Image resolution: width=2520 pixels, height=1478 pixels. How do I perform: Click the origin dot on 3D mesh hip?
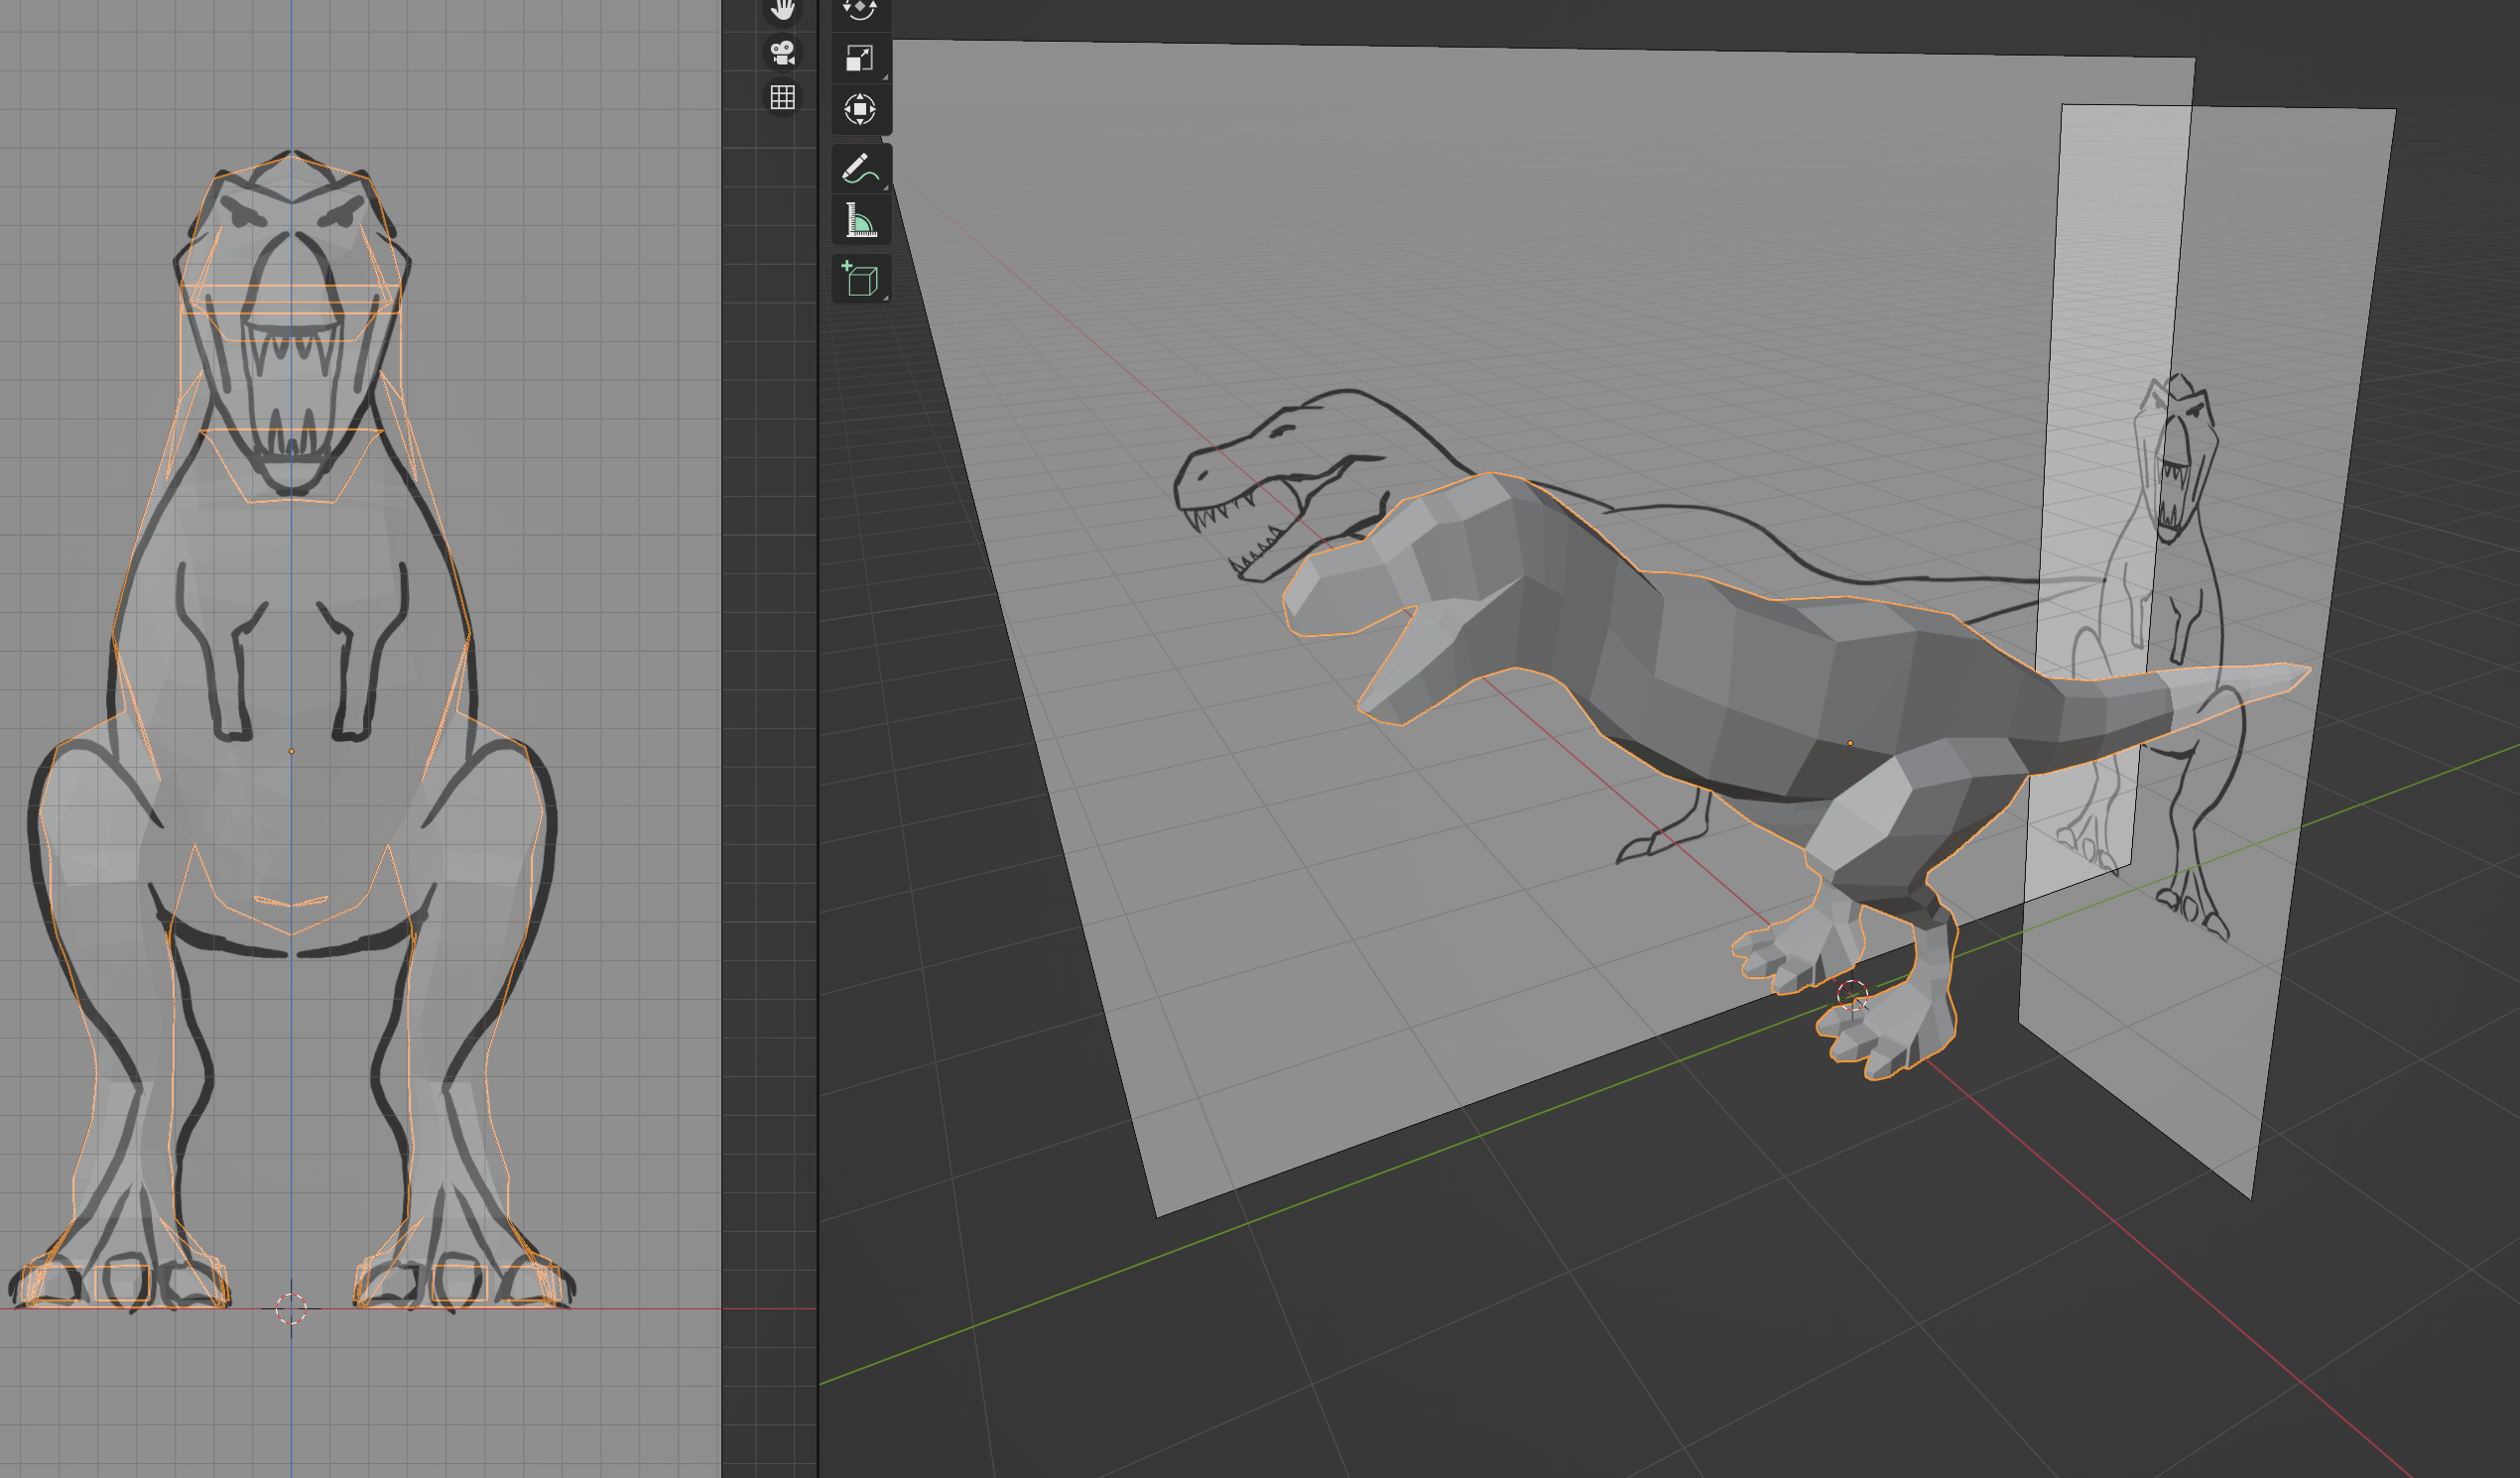click(x=1850, y=743)
